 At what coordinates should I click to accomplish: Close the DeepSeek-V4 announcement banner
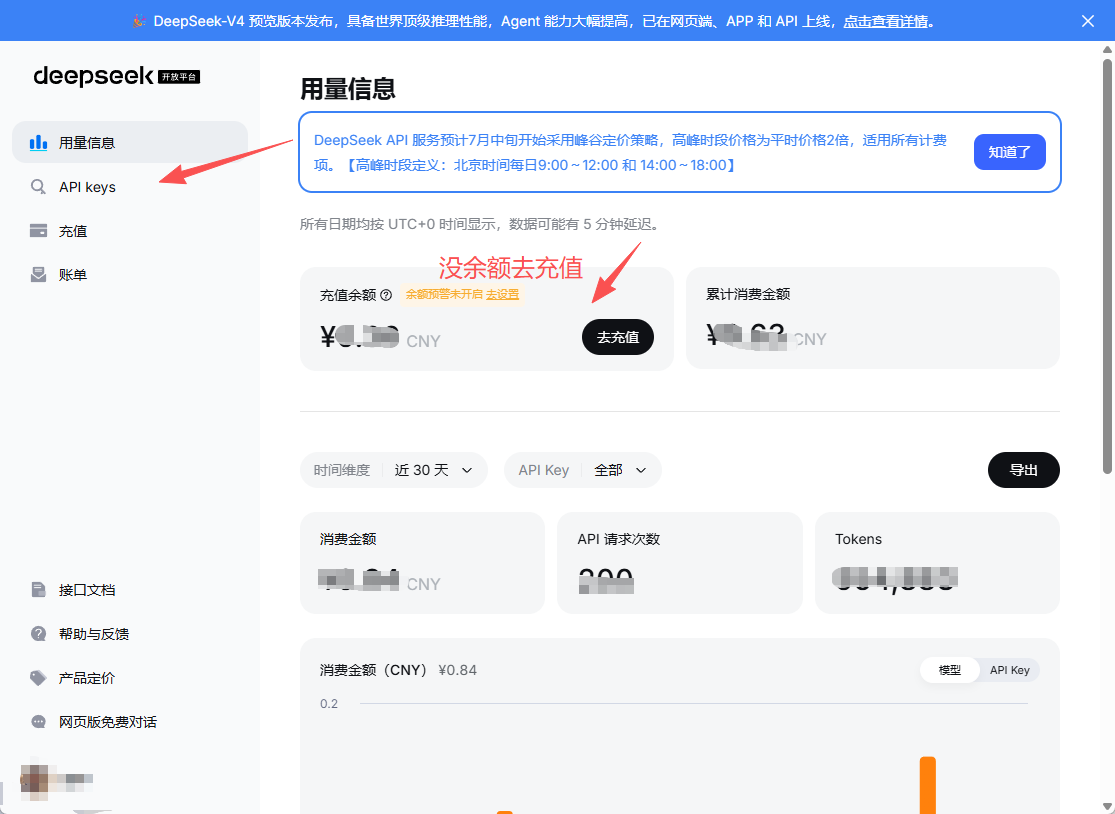click(1087, 21)
